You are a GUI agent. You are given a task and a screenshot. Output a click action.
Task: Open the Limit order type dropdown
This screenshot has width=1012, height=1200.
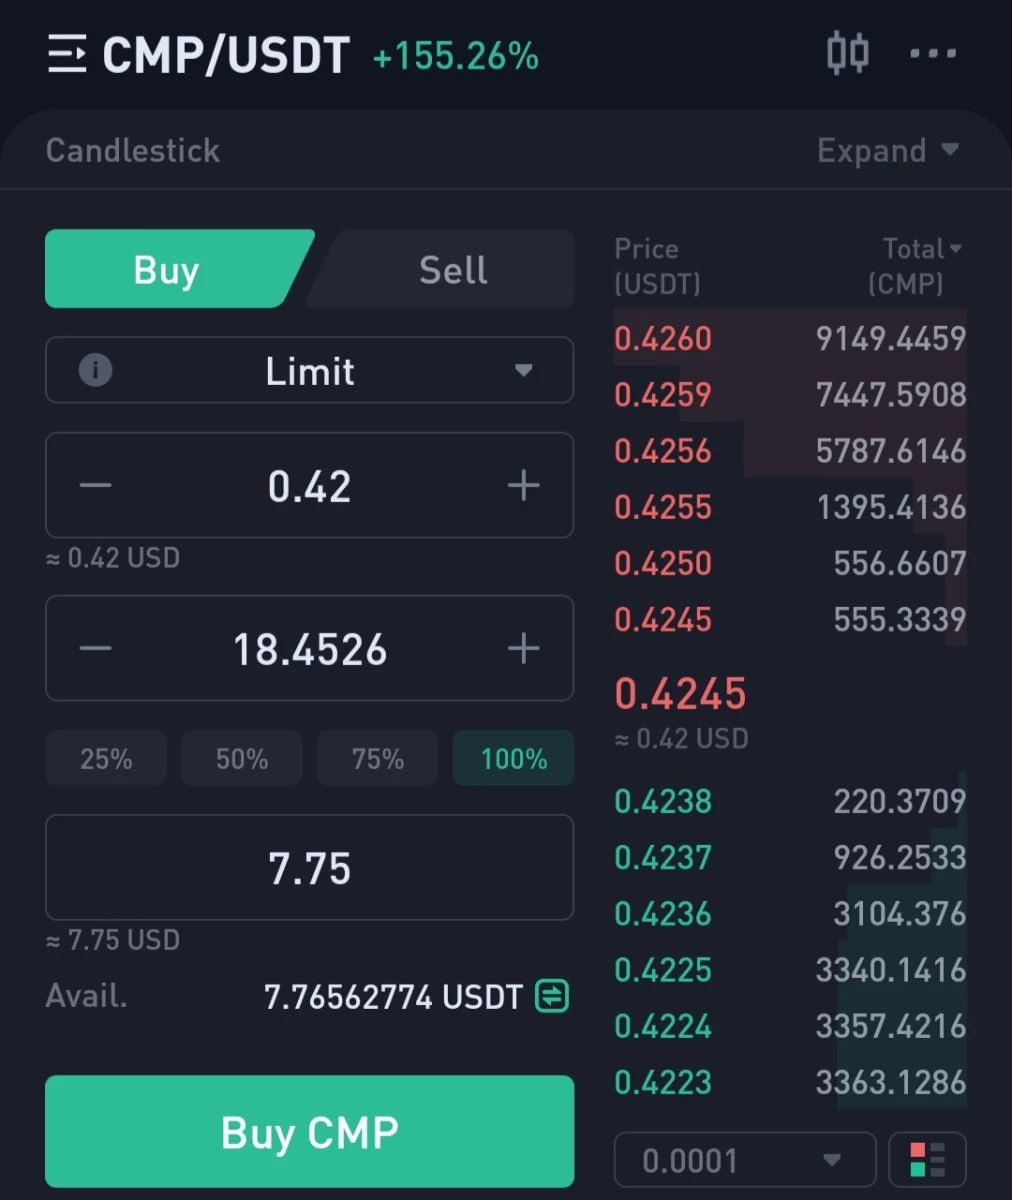point(310,370)
